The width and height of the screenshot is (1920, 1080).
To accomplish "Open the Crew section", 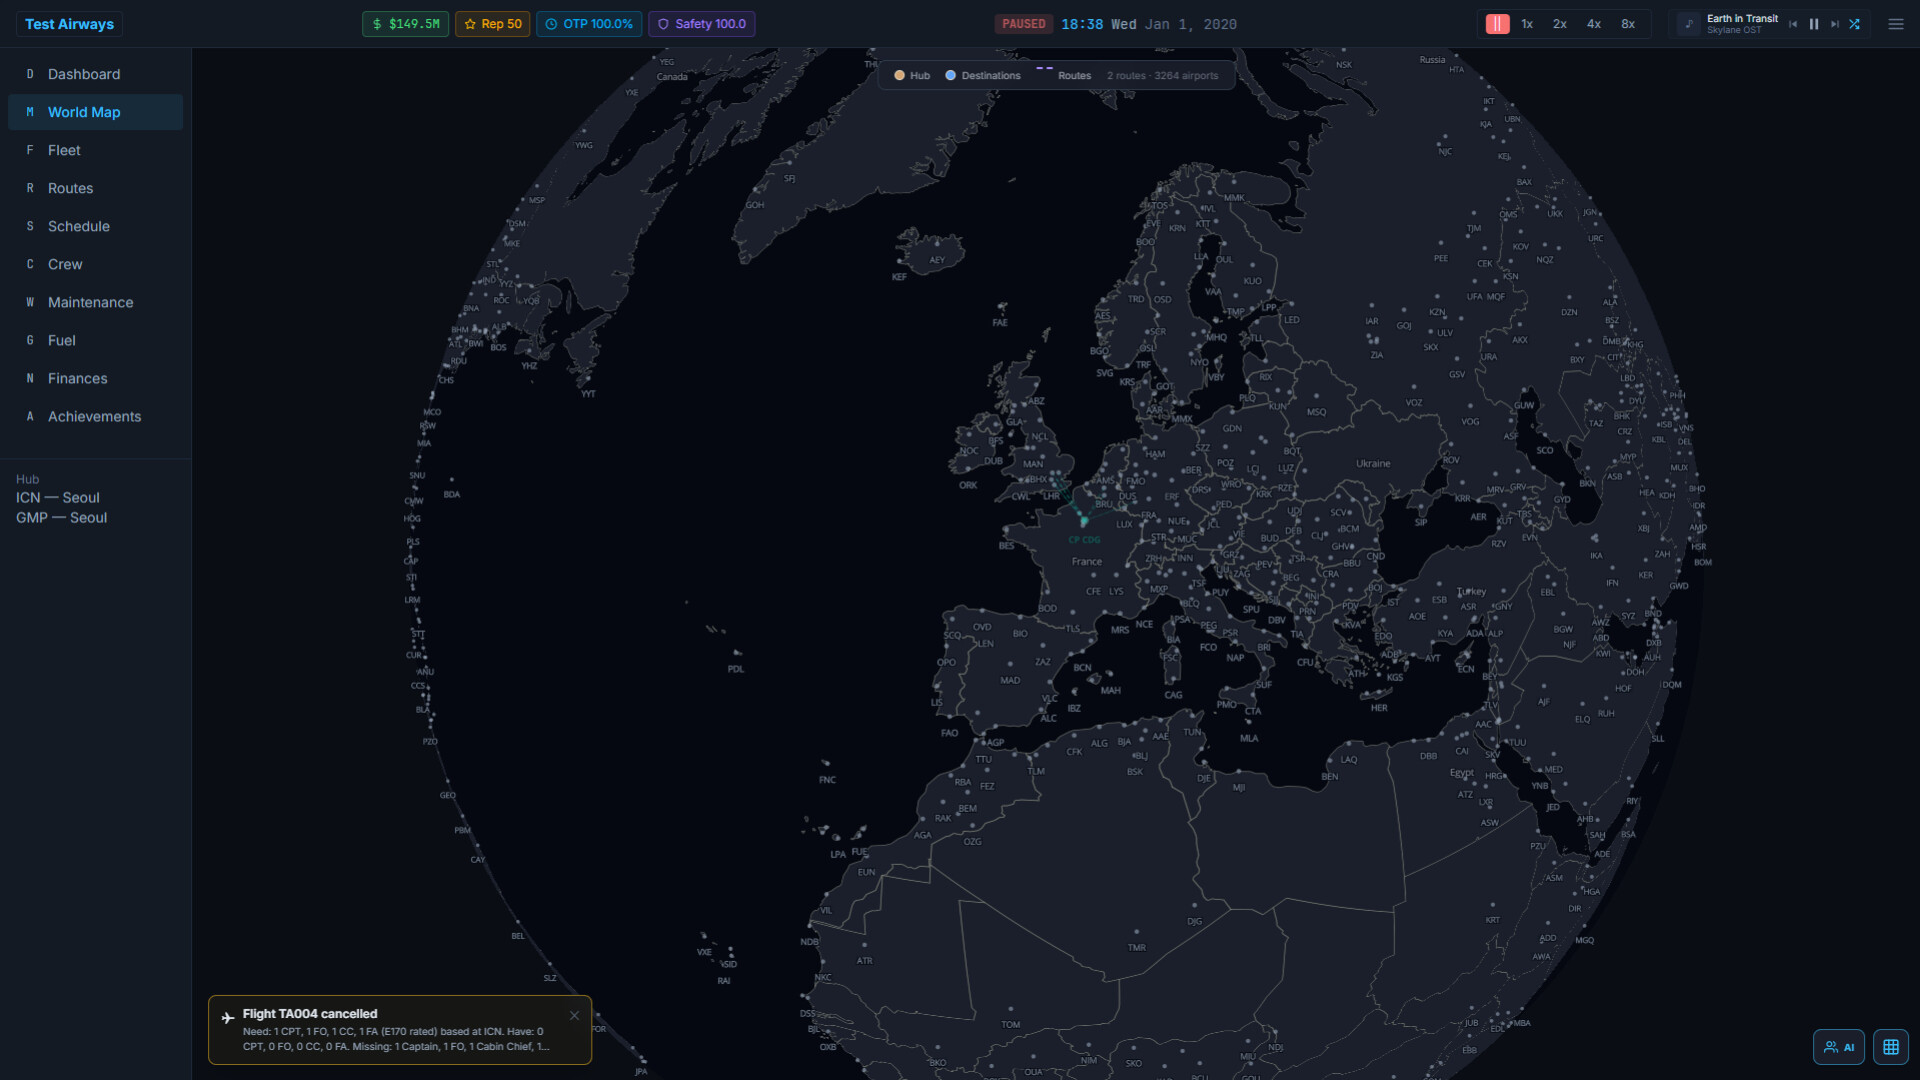I will point(95,264).
